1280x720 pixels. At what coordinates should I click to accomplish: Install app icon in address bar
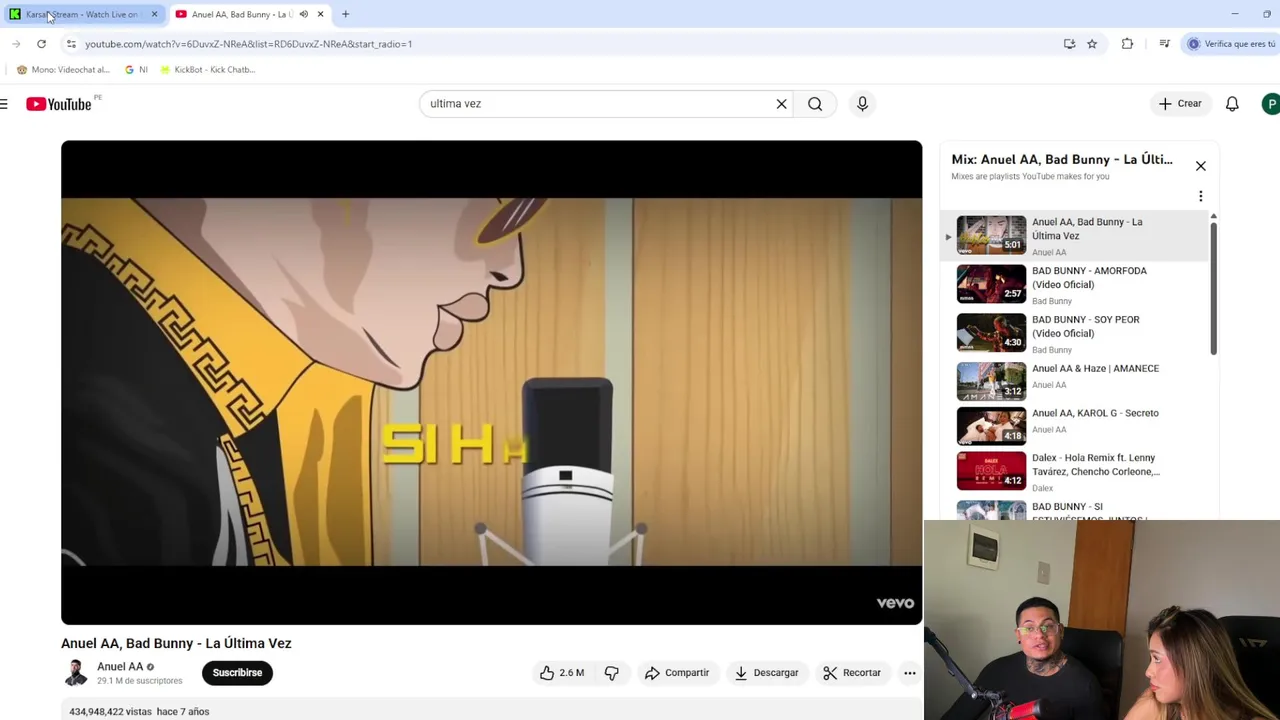point(1069,44)
